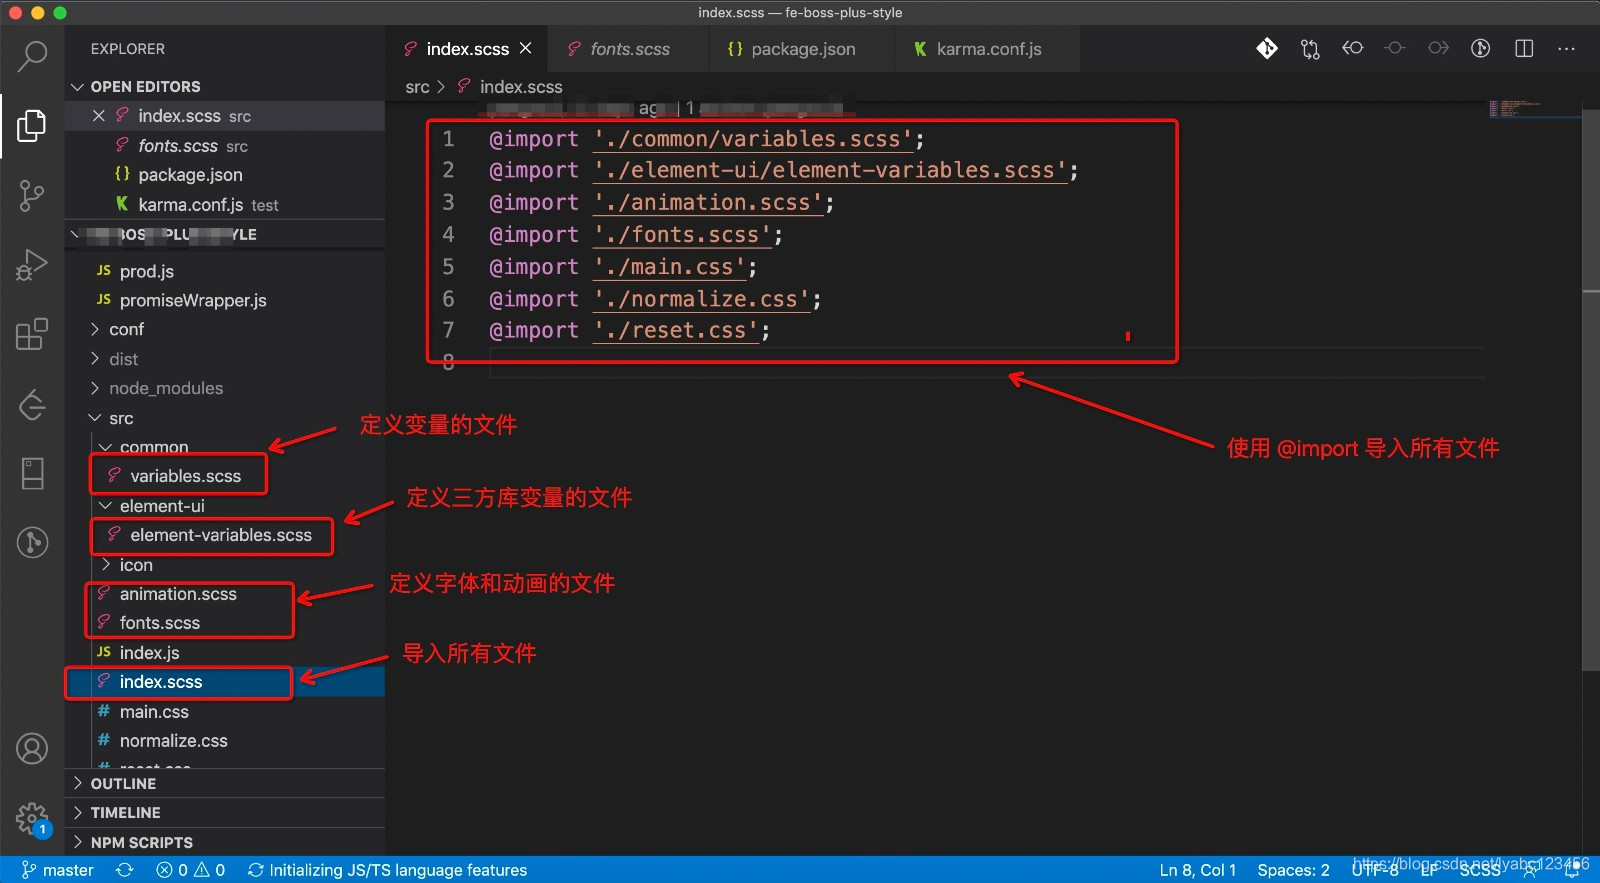Viewport: 1600px width, 883px height.
Task: Collapse the element-ui folder
Action: pos(225,506)
